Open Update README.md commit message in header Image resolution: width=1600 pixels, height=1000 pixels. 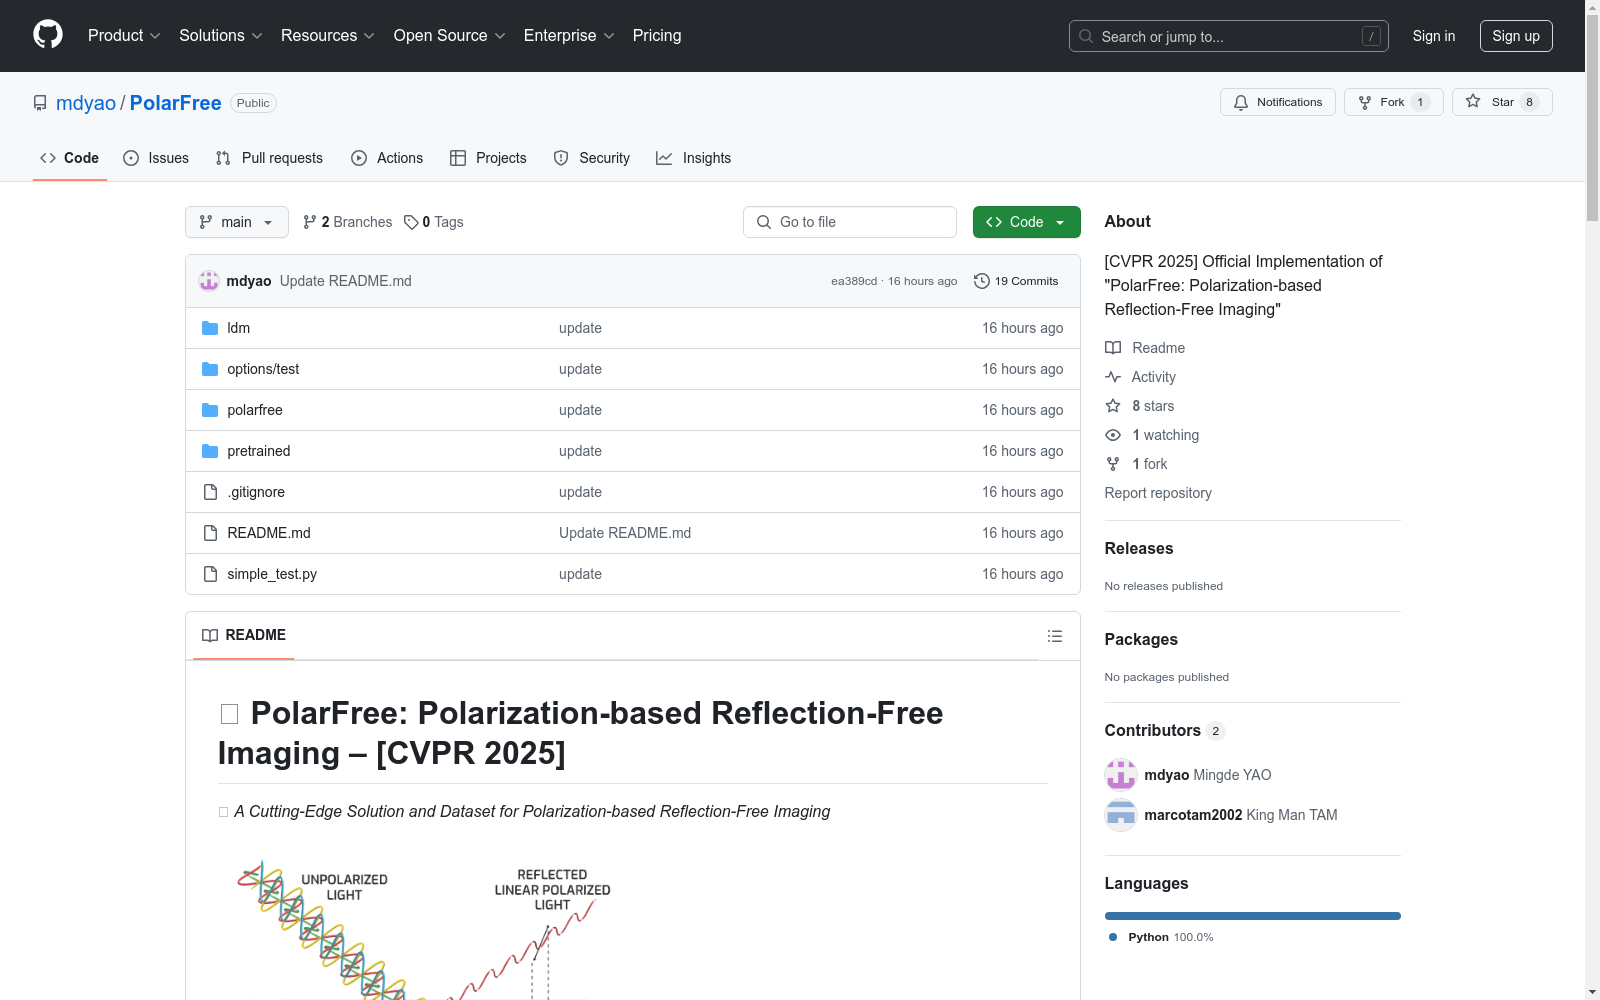[346, 281]
